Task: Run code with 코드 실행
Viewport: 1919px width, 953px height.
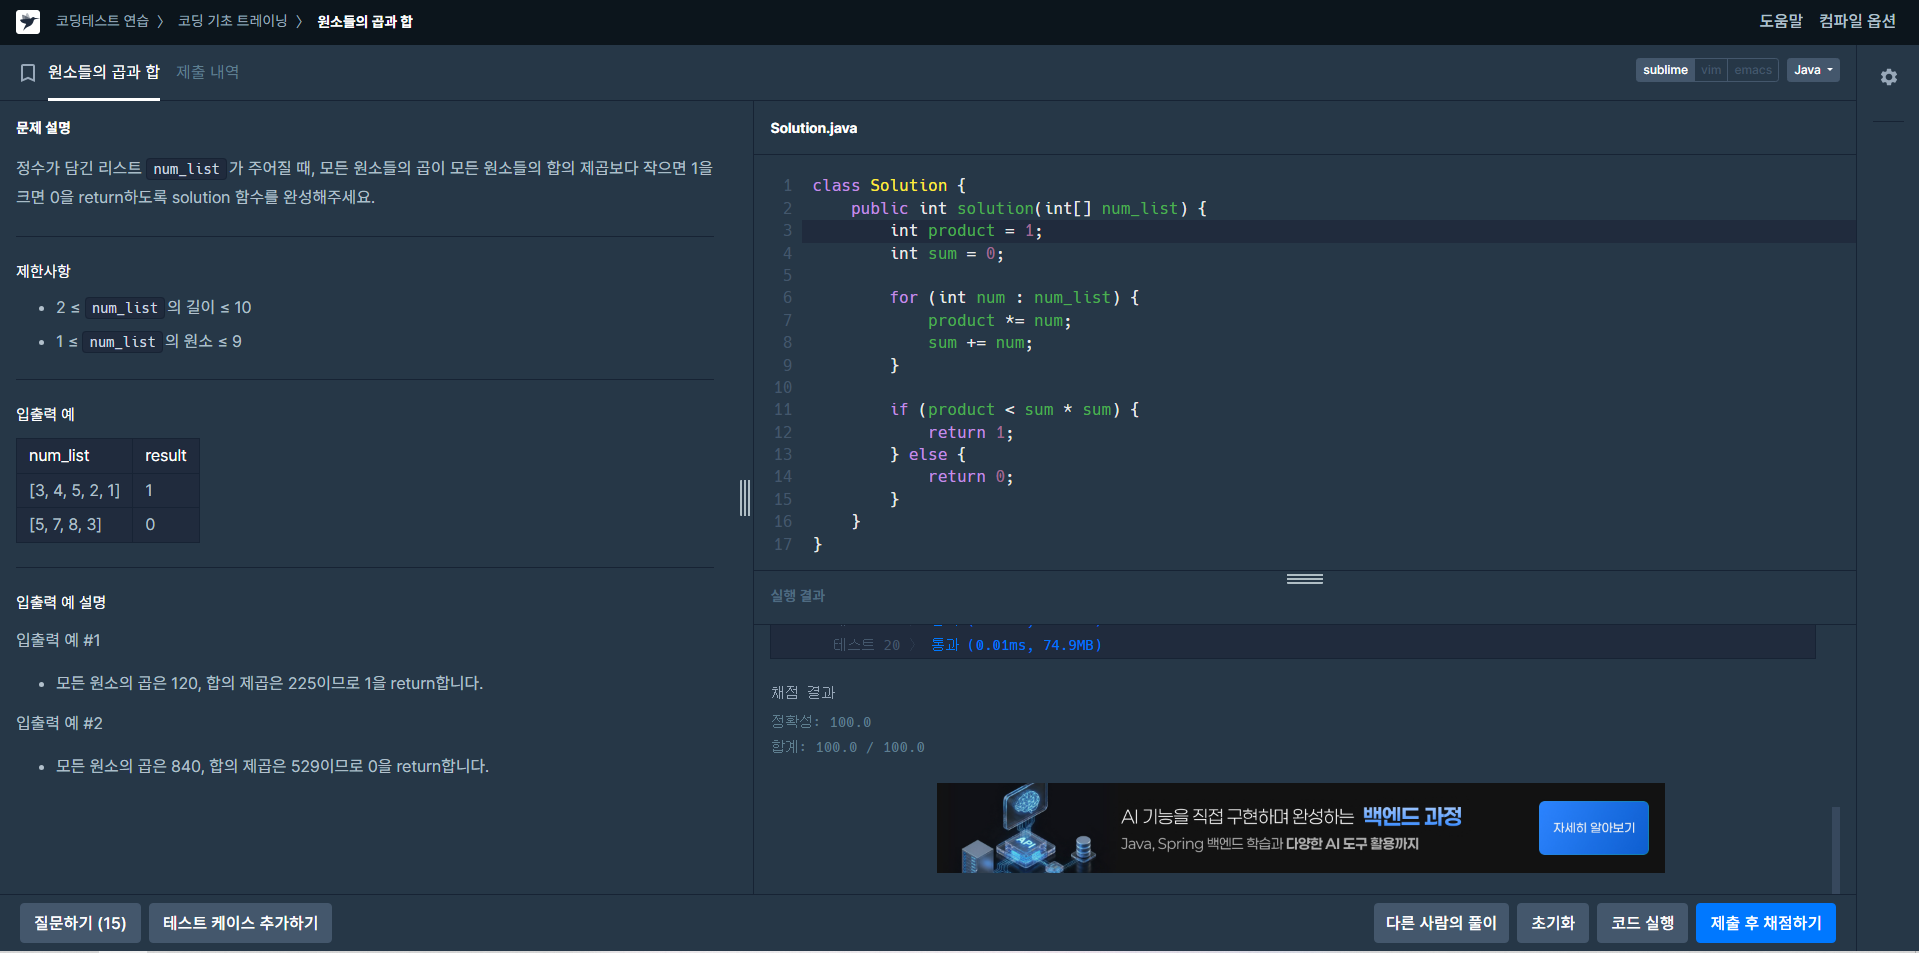Action: [x=1642, y=923]
